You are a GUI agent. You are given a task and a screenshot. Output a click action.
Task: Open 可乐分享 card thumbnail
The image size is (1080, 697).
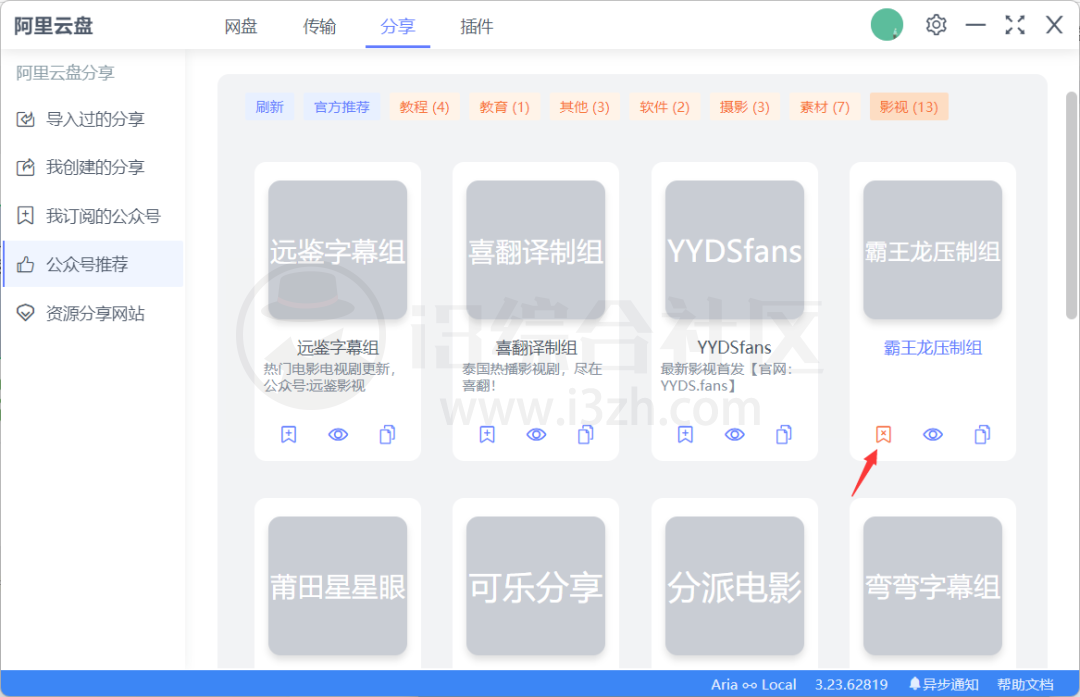coord(536,586)
